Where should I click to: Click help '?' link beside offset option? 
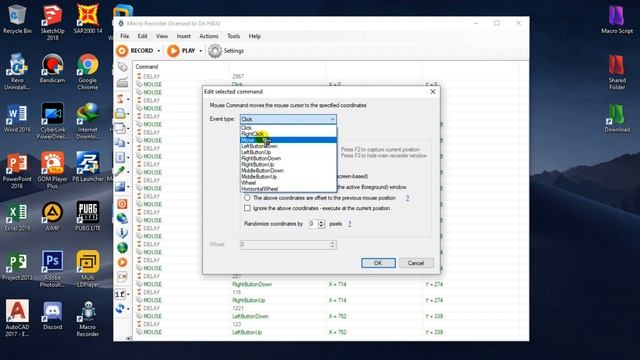[407, 198]
